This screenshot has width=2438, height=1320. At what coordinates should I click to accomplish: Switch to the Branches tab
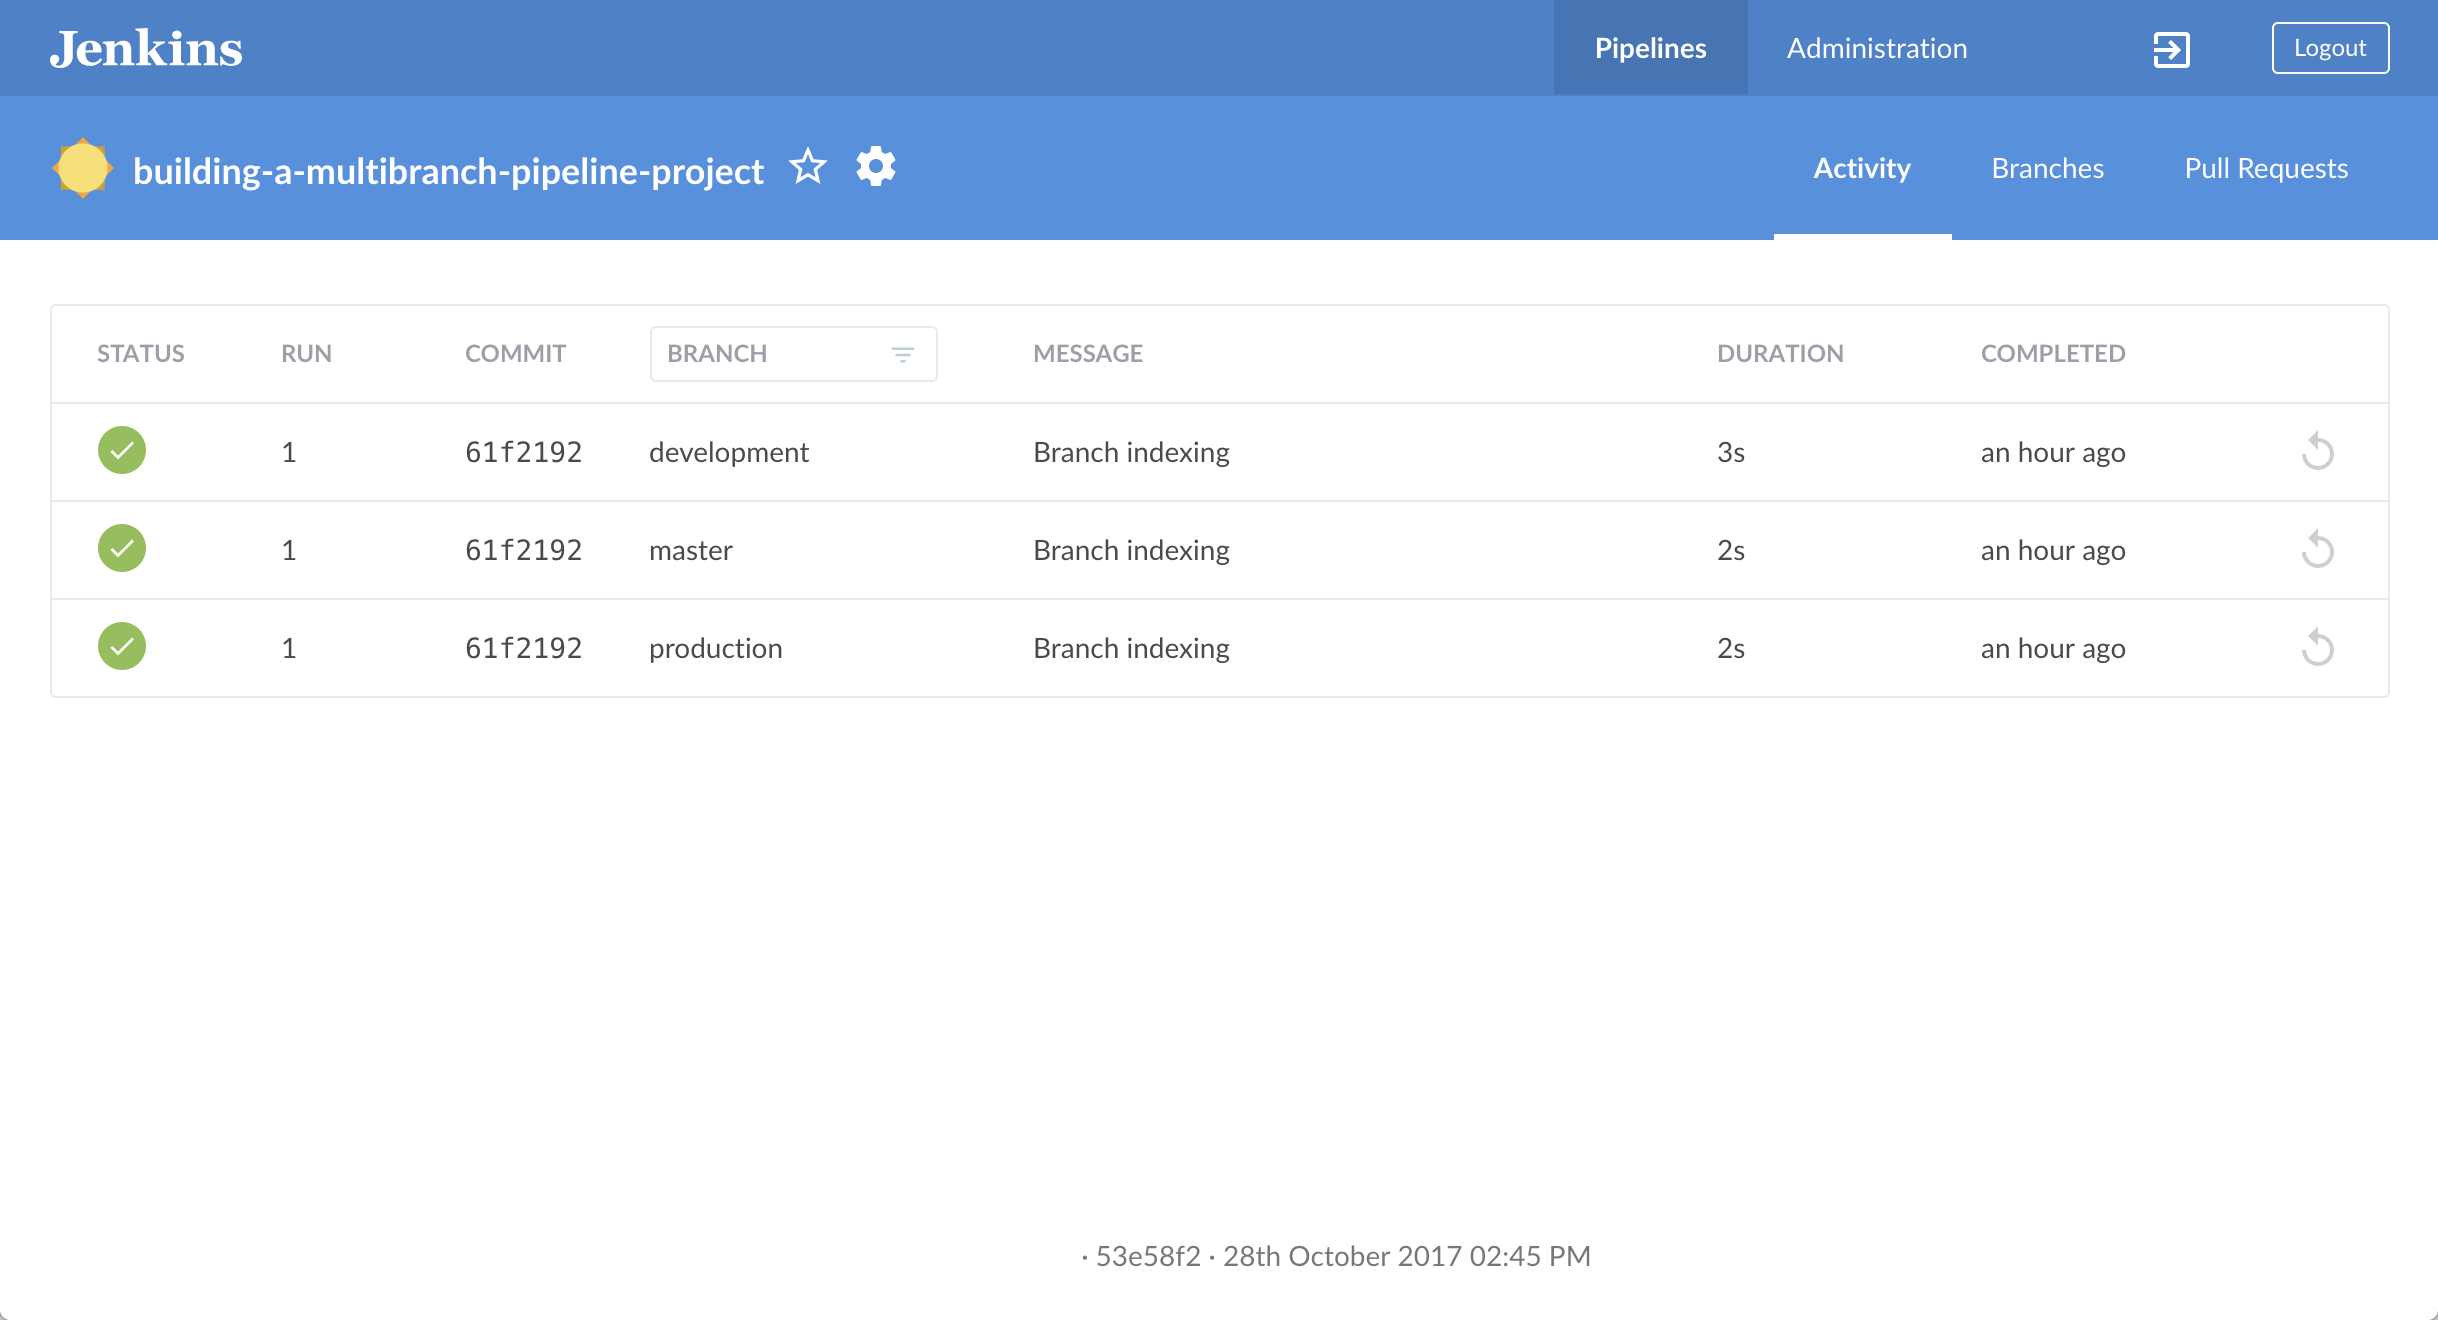coord(2047,168)
